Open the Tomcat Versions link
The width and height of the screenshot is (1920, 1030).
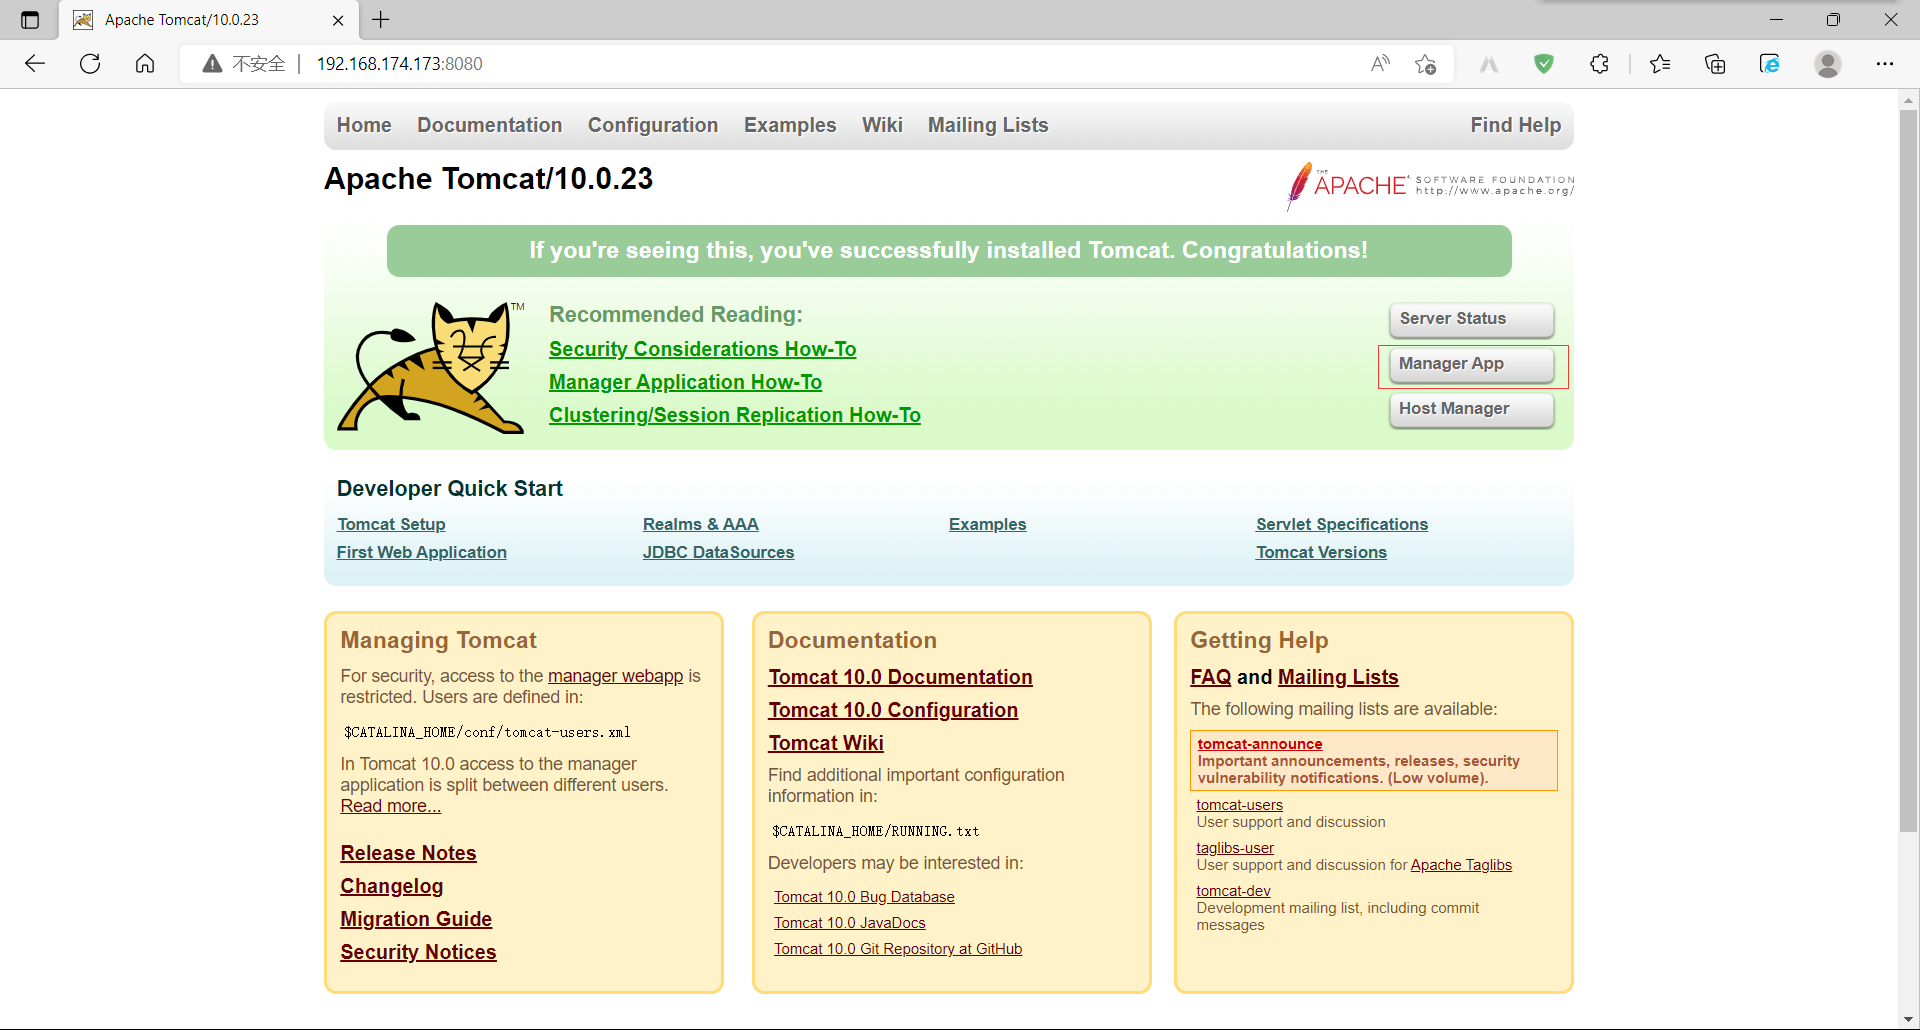click(1321, 552)
